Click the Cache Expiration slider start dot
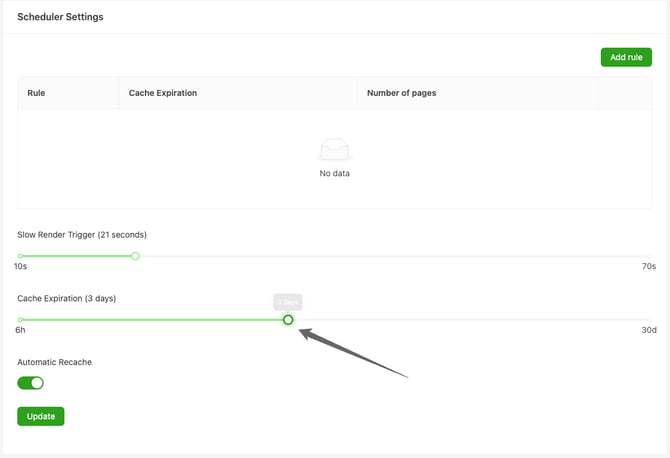This screenshot has width=670, height=458. 20,320
